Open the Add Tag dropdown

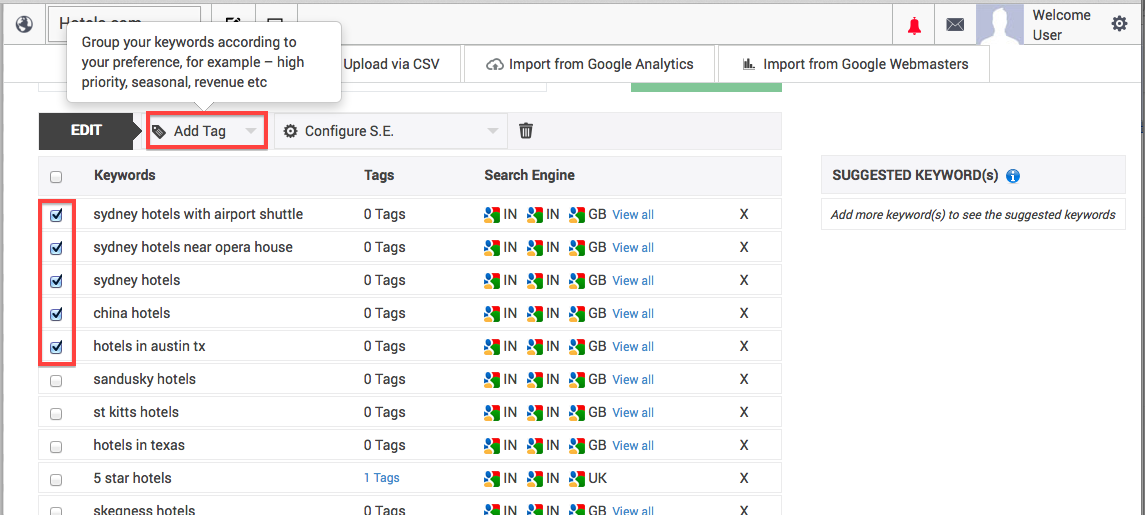(x=206, y=131)
